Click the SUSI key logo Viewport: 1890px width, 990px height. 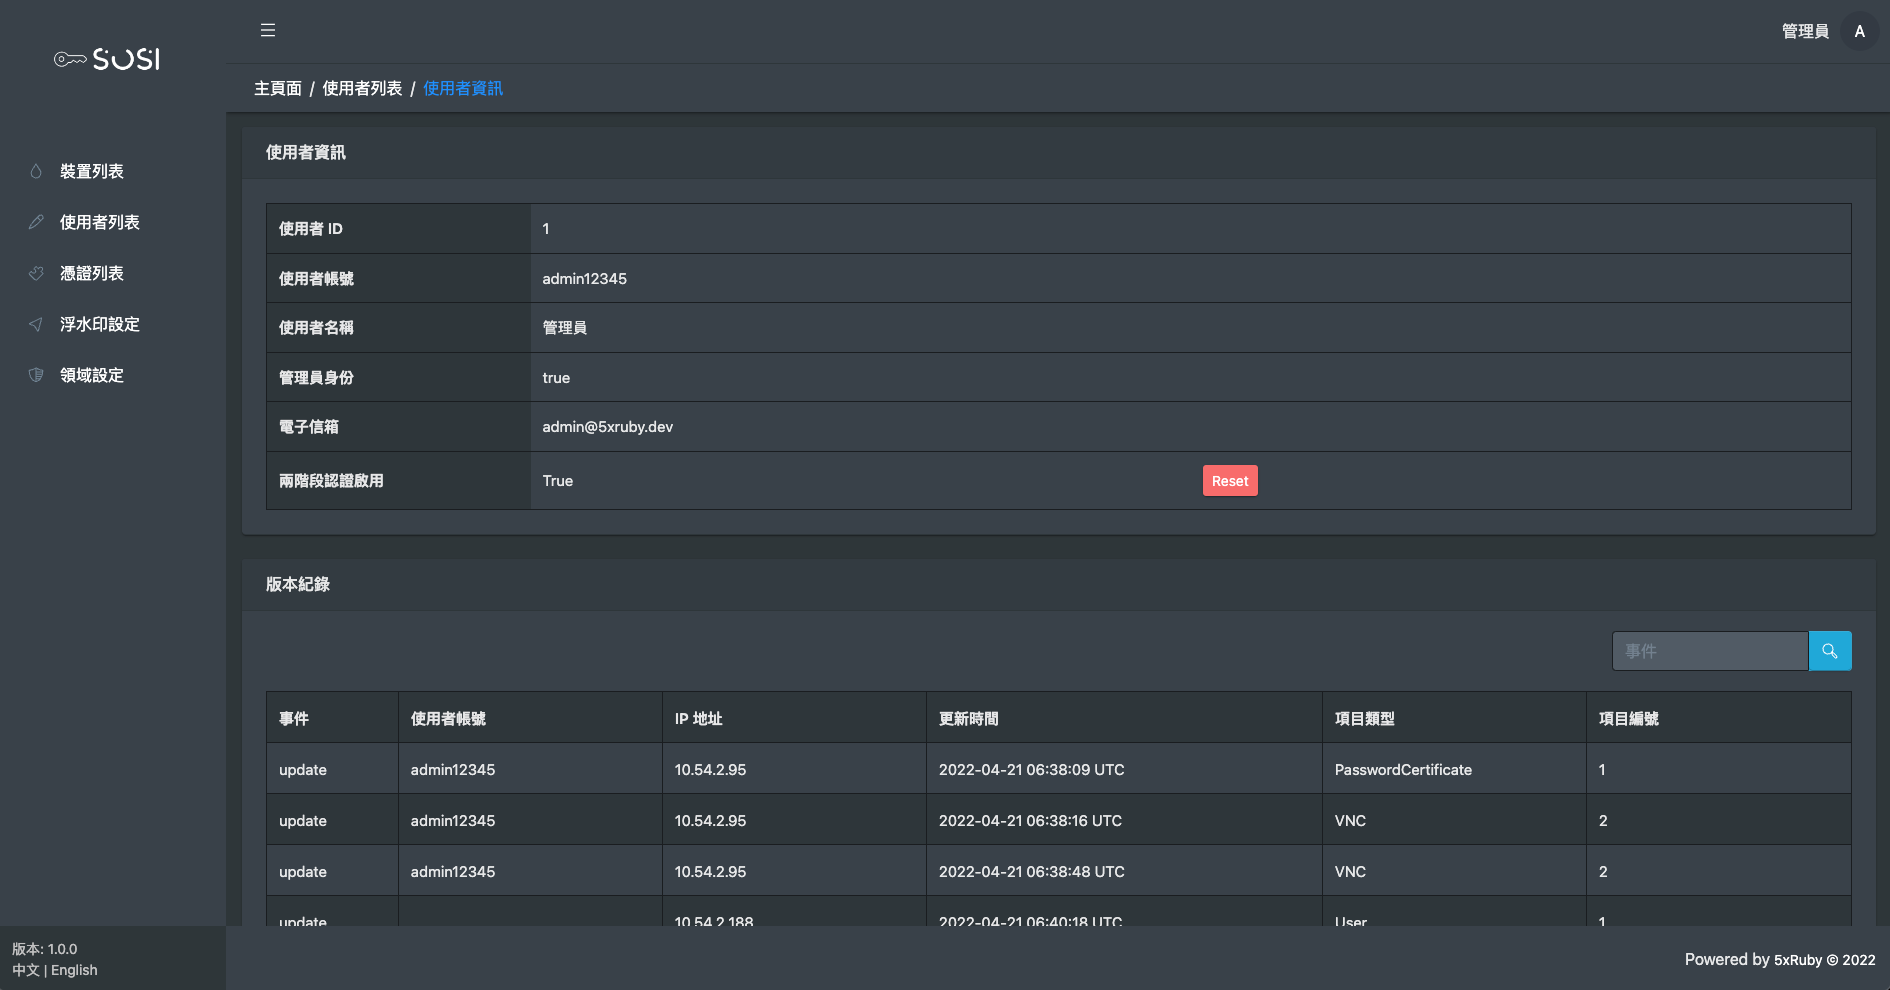[107, 60]
